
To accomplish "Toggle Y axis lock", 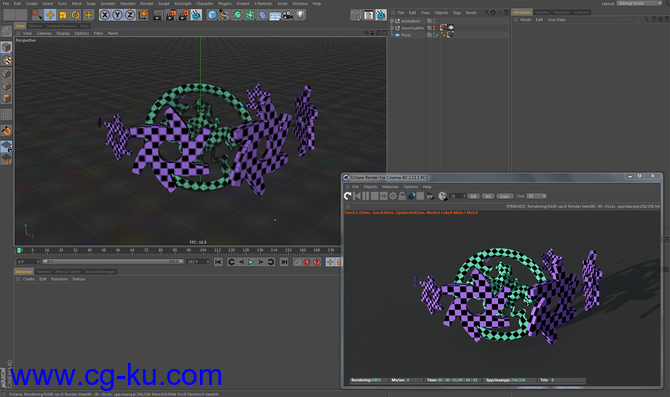I will (118, 15).
